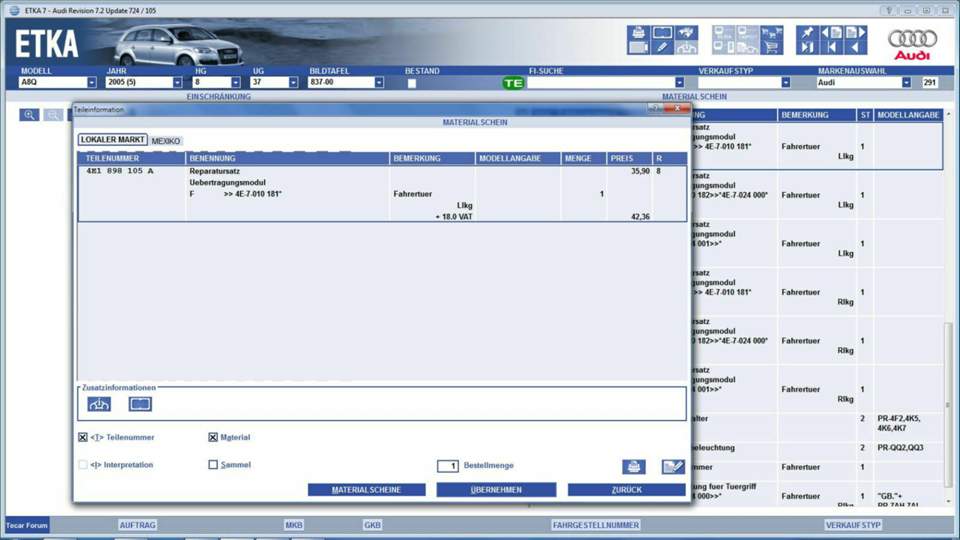Click the ÜBERNEHMEN button

click(x=496, y=490)
